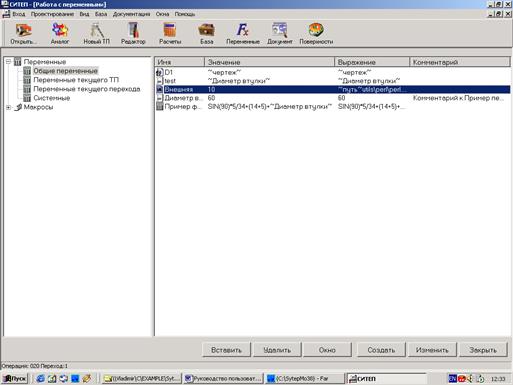Select the D1 variable row icon
Viewport: 513px width, 385px height.
[160, 72]
